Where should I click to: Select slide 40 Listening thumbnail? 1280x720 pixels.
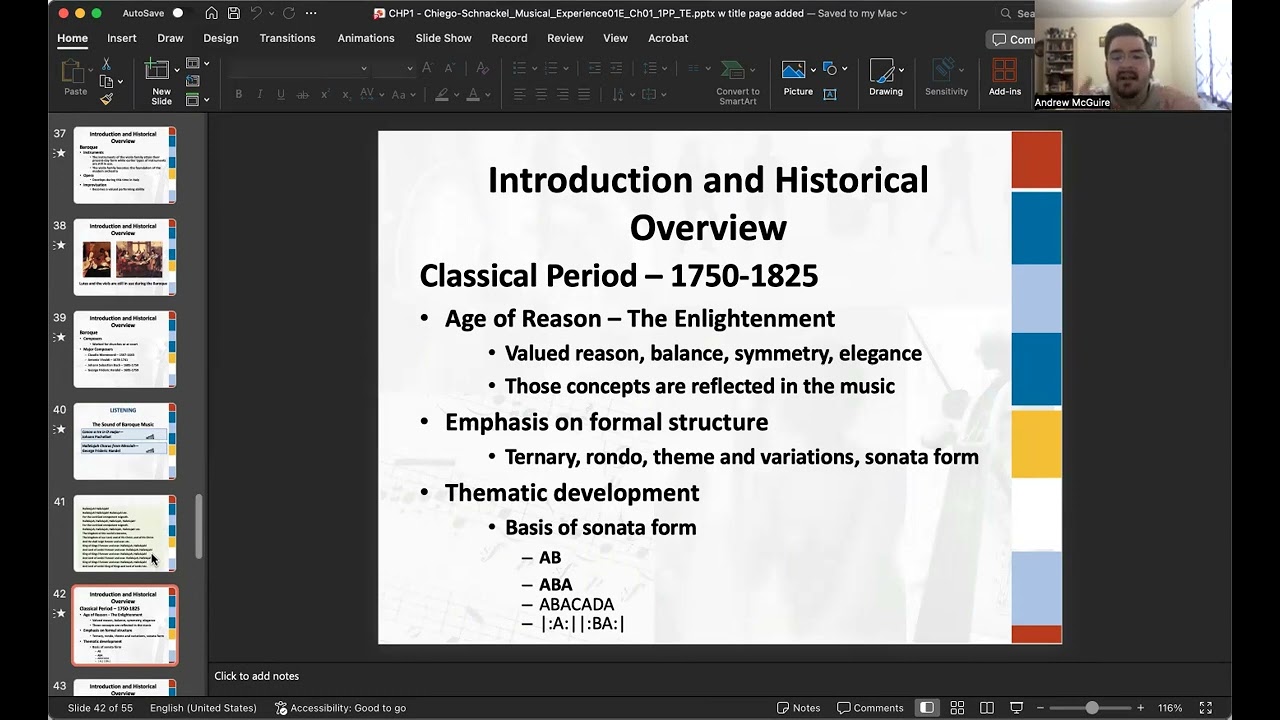click(x=125, y=441)
